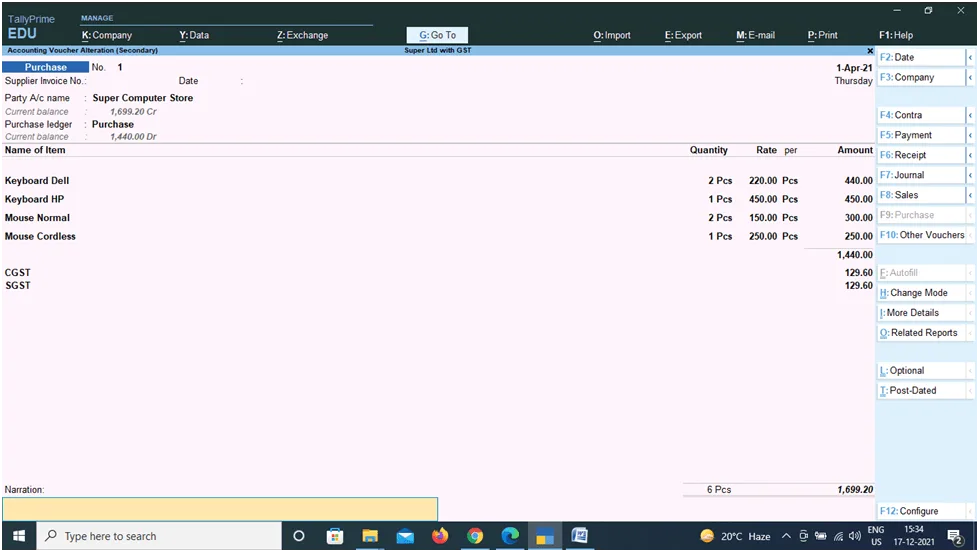
Task: Click the Narration input field
Action: pos(220,509)
